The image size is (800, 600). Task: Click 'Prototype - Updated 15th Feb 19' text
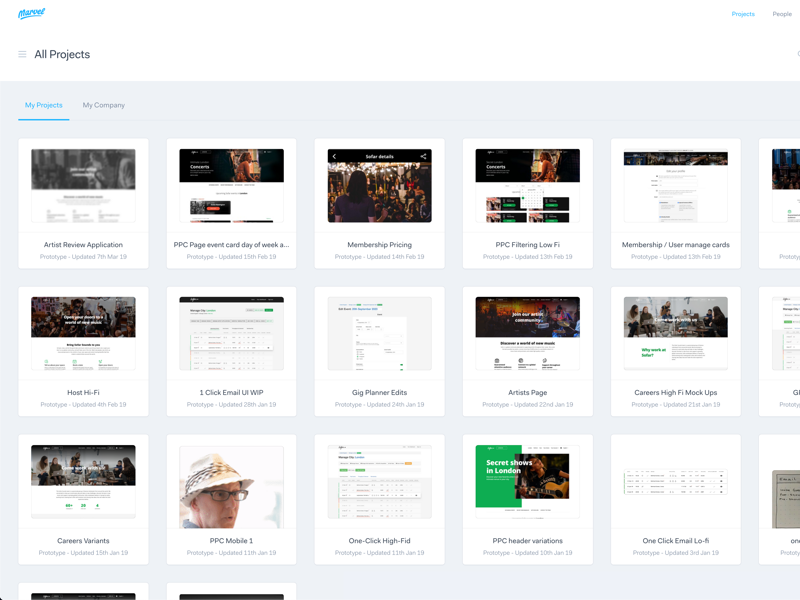point(232,257)
